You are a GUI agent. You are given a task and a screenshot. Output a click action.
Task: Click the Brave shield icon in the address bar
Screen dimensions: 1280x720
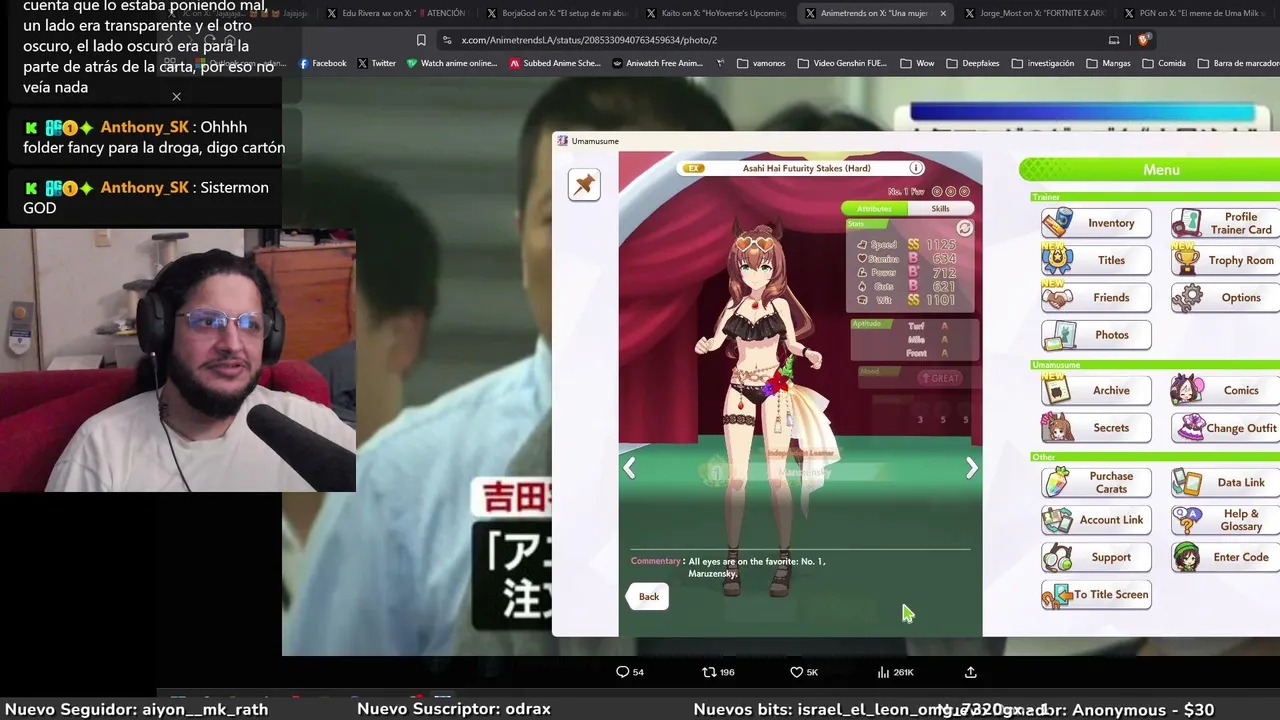click(x=1144, y=40)
